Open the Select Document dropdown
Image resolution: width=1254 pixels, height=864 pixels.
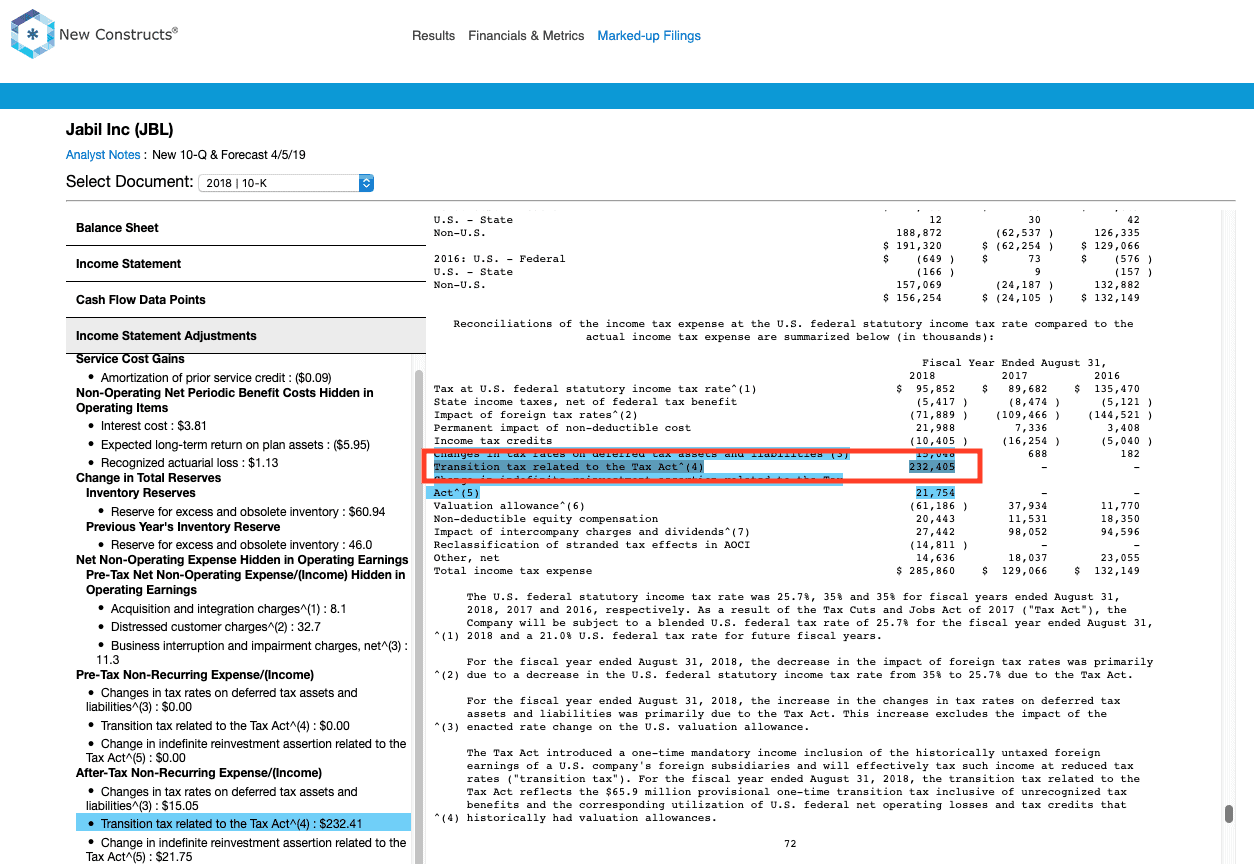click(x=286, y=183)
